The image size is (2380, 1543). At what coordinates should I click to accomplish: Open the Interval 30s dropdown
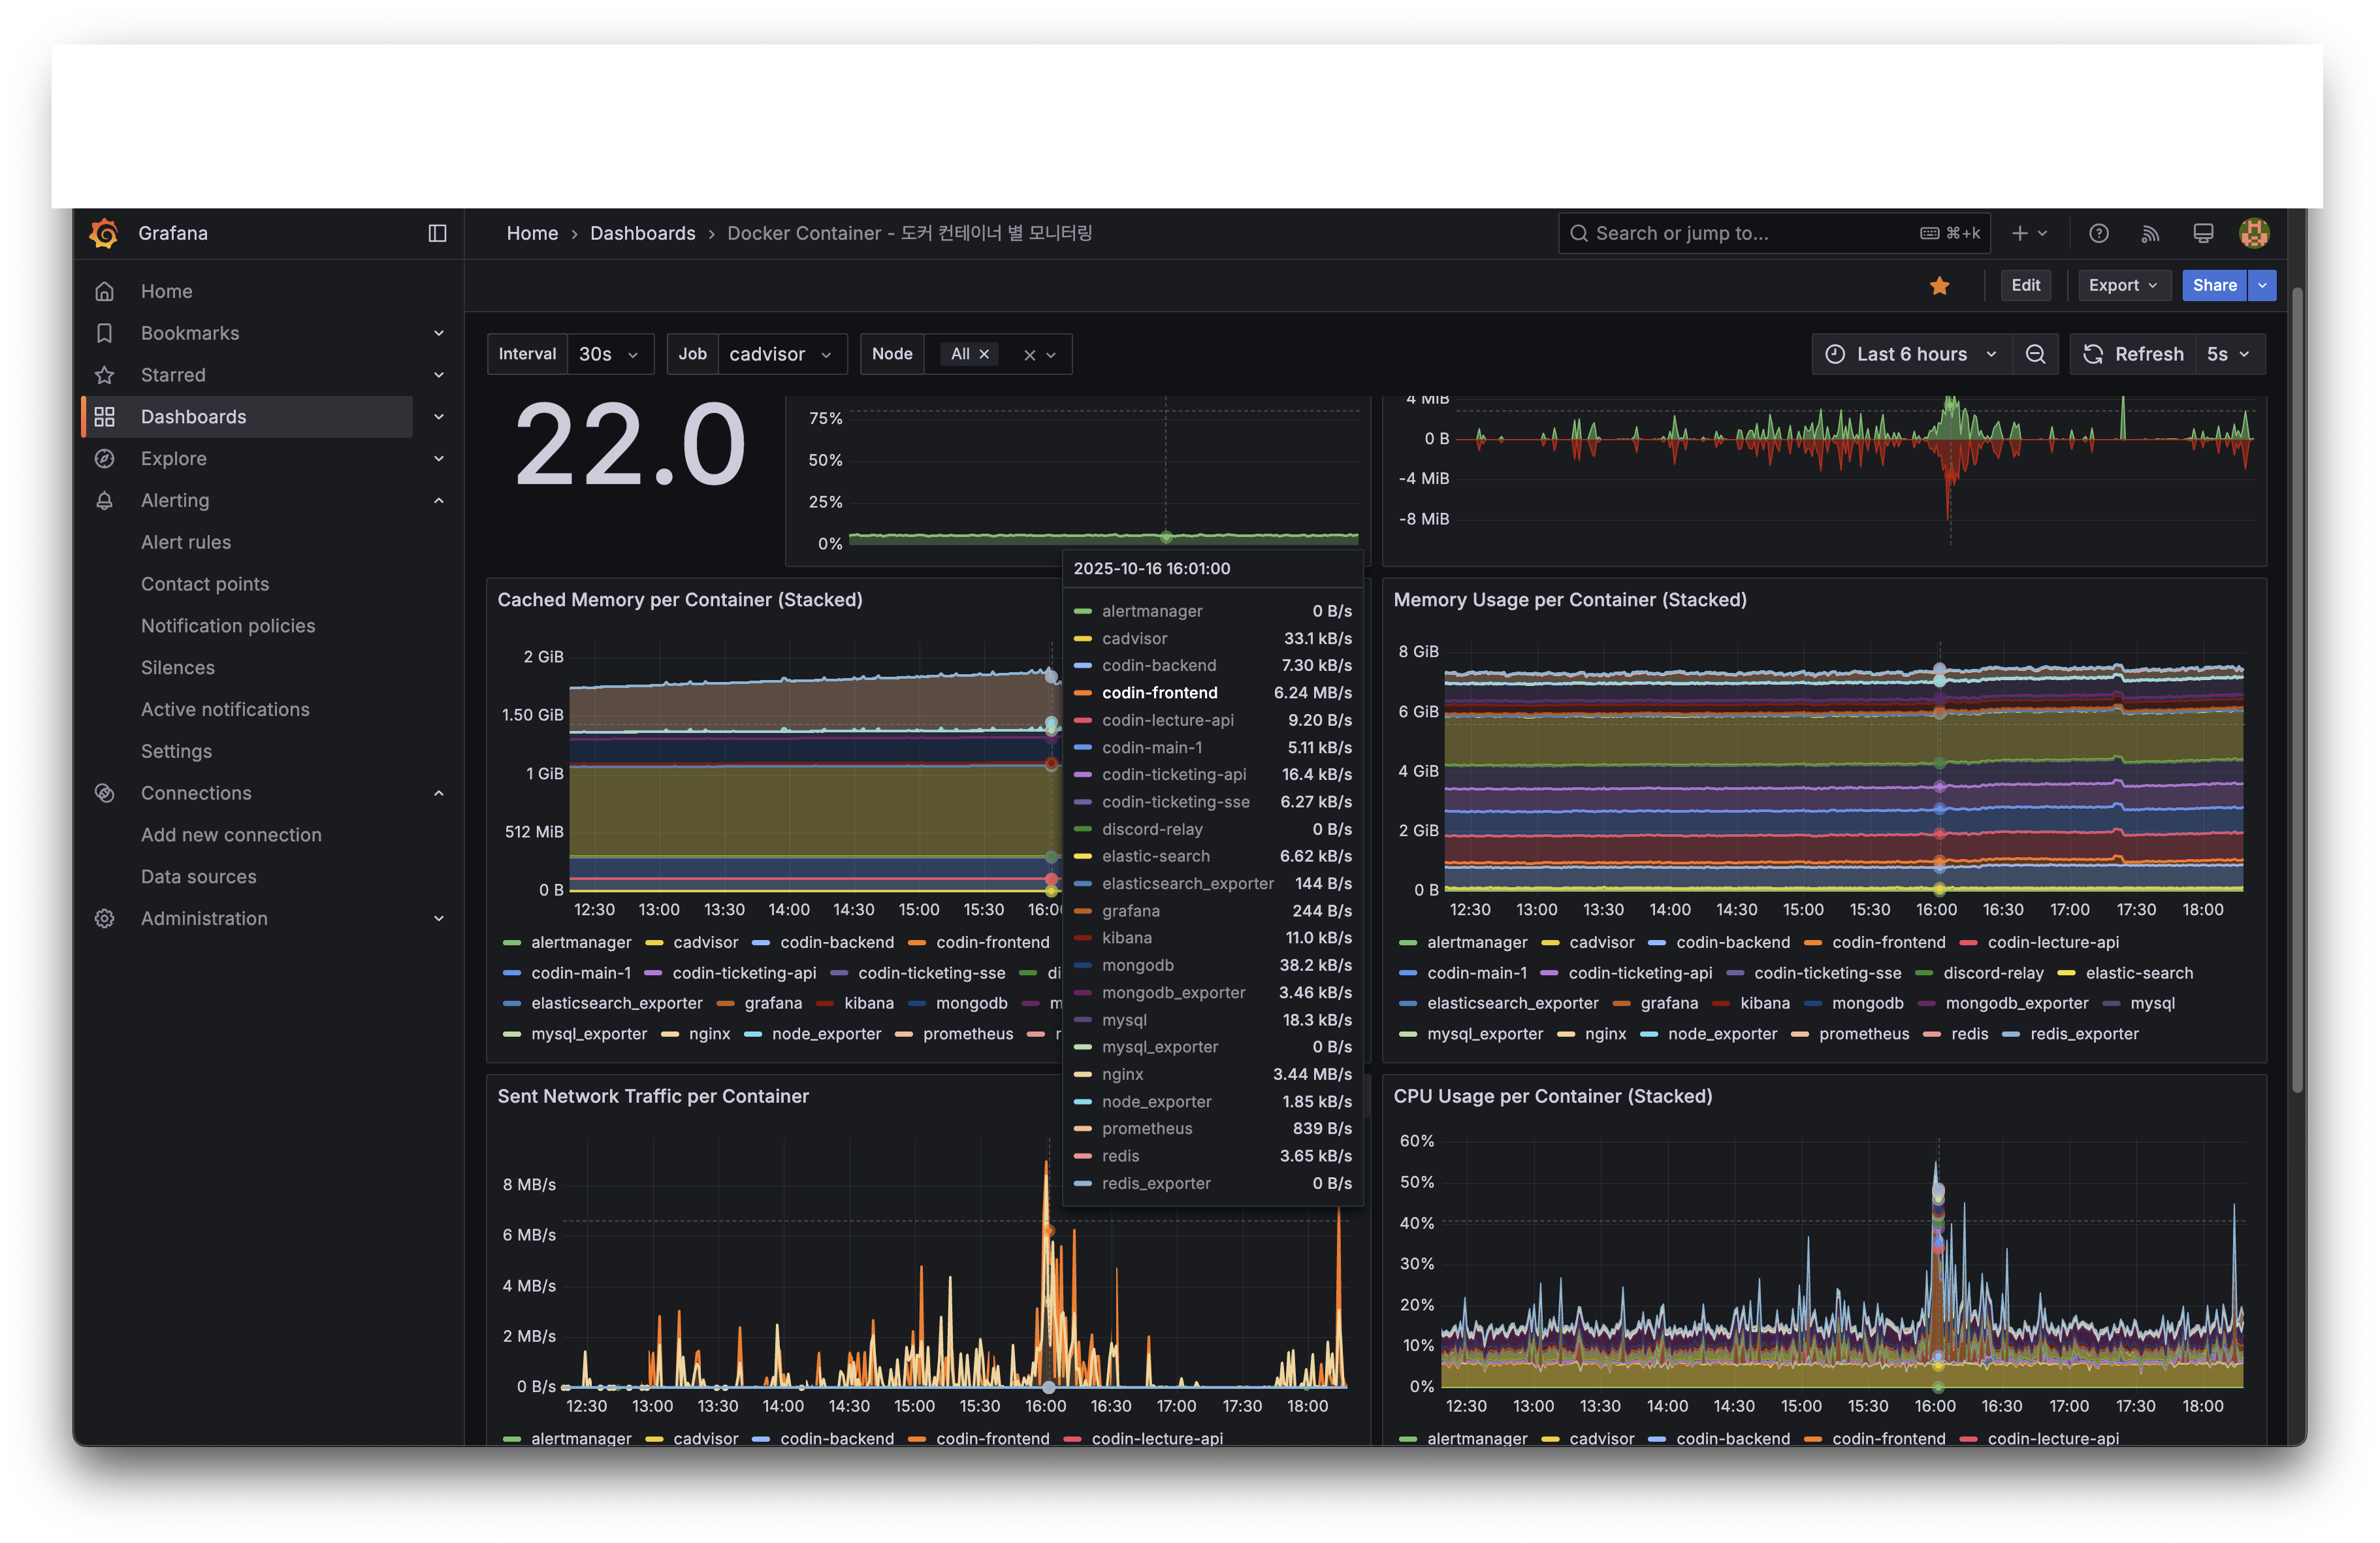(x=609, y=354)
